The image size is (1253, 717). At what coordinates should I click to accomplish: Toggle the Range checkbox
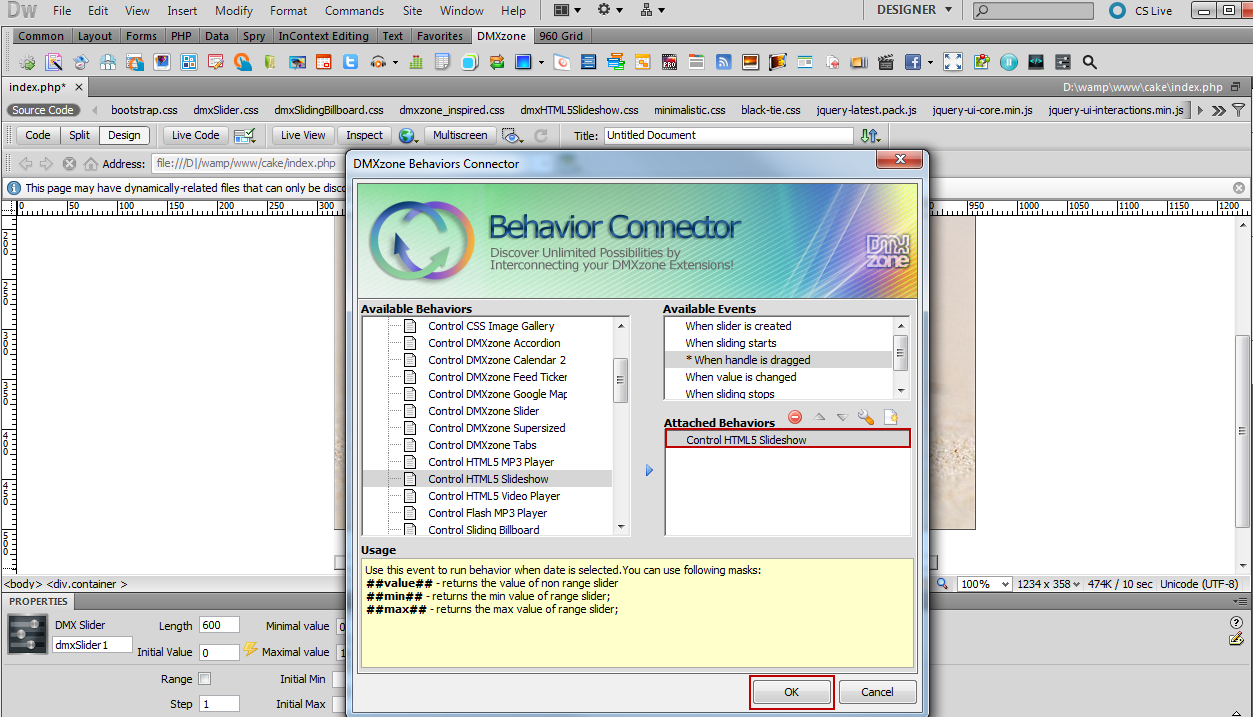(205, 679)
